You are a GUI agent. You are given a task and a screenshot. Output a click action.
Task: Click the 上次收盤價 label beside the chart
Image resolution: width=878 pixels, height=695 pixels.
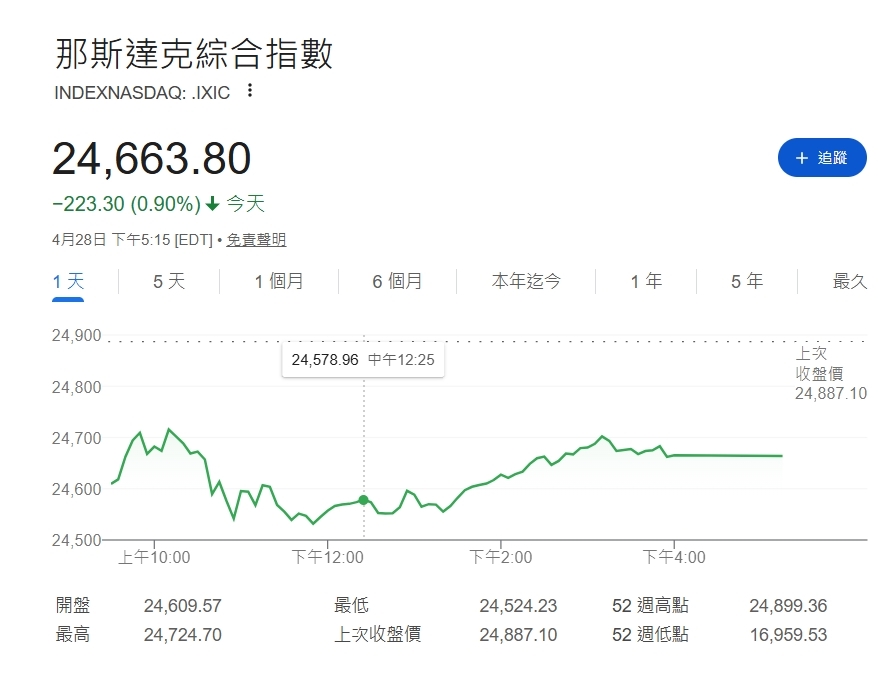pyautogui.click(x=819, y=363)
